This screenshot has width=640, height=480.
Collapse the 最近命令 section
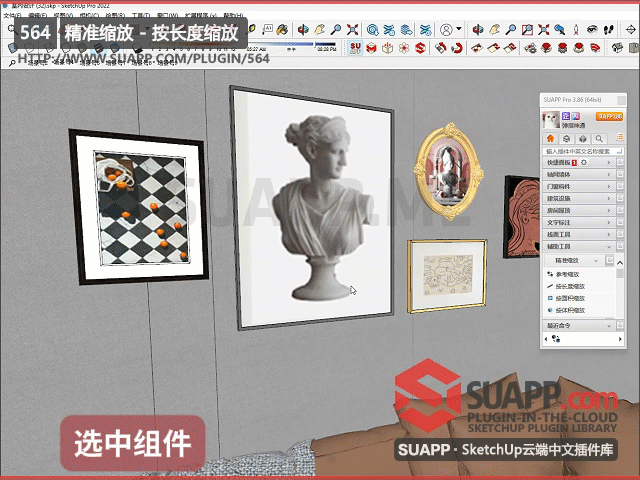pyautogui.click(x=608, y=325)
